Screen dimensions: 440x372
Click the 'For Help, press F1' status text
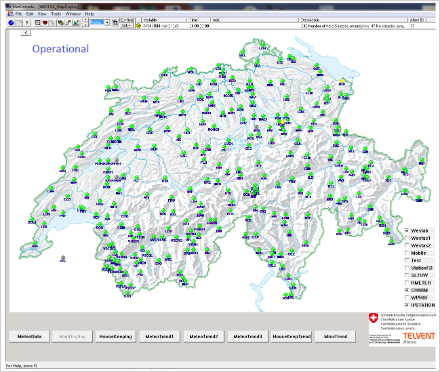coord(22,366)
